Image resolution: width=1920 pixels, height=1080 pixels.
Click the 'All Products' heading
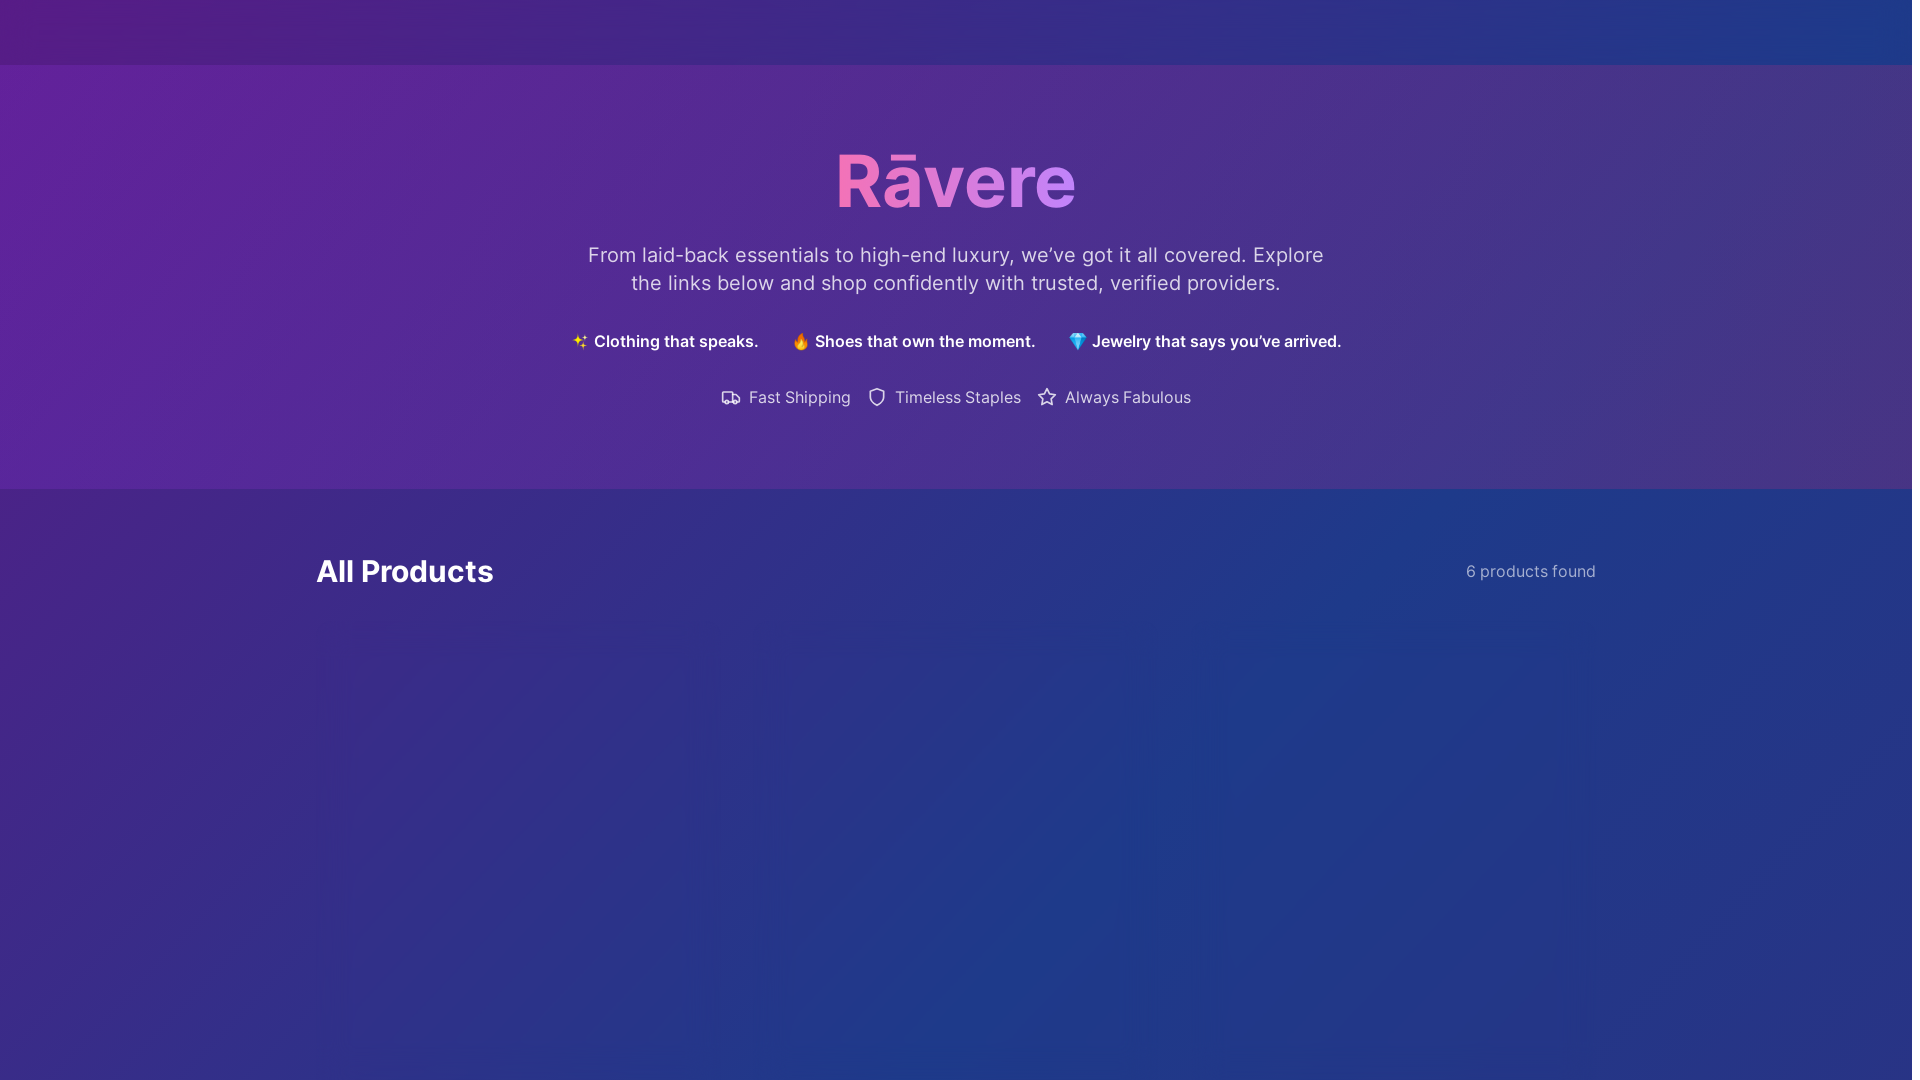coord(404,571)
